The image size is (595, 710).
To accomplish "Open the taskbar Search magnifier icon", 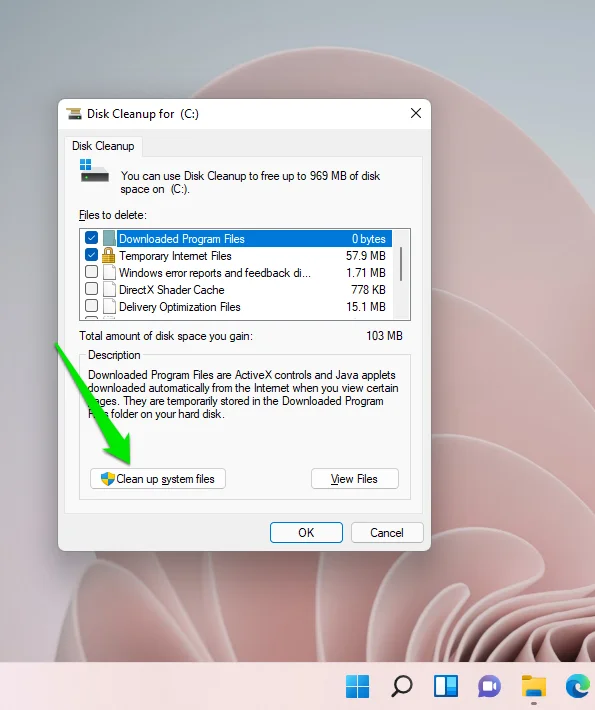I will point(401,686).
